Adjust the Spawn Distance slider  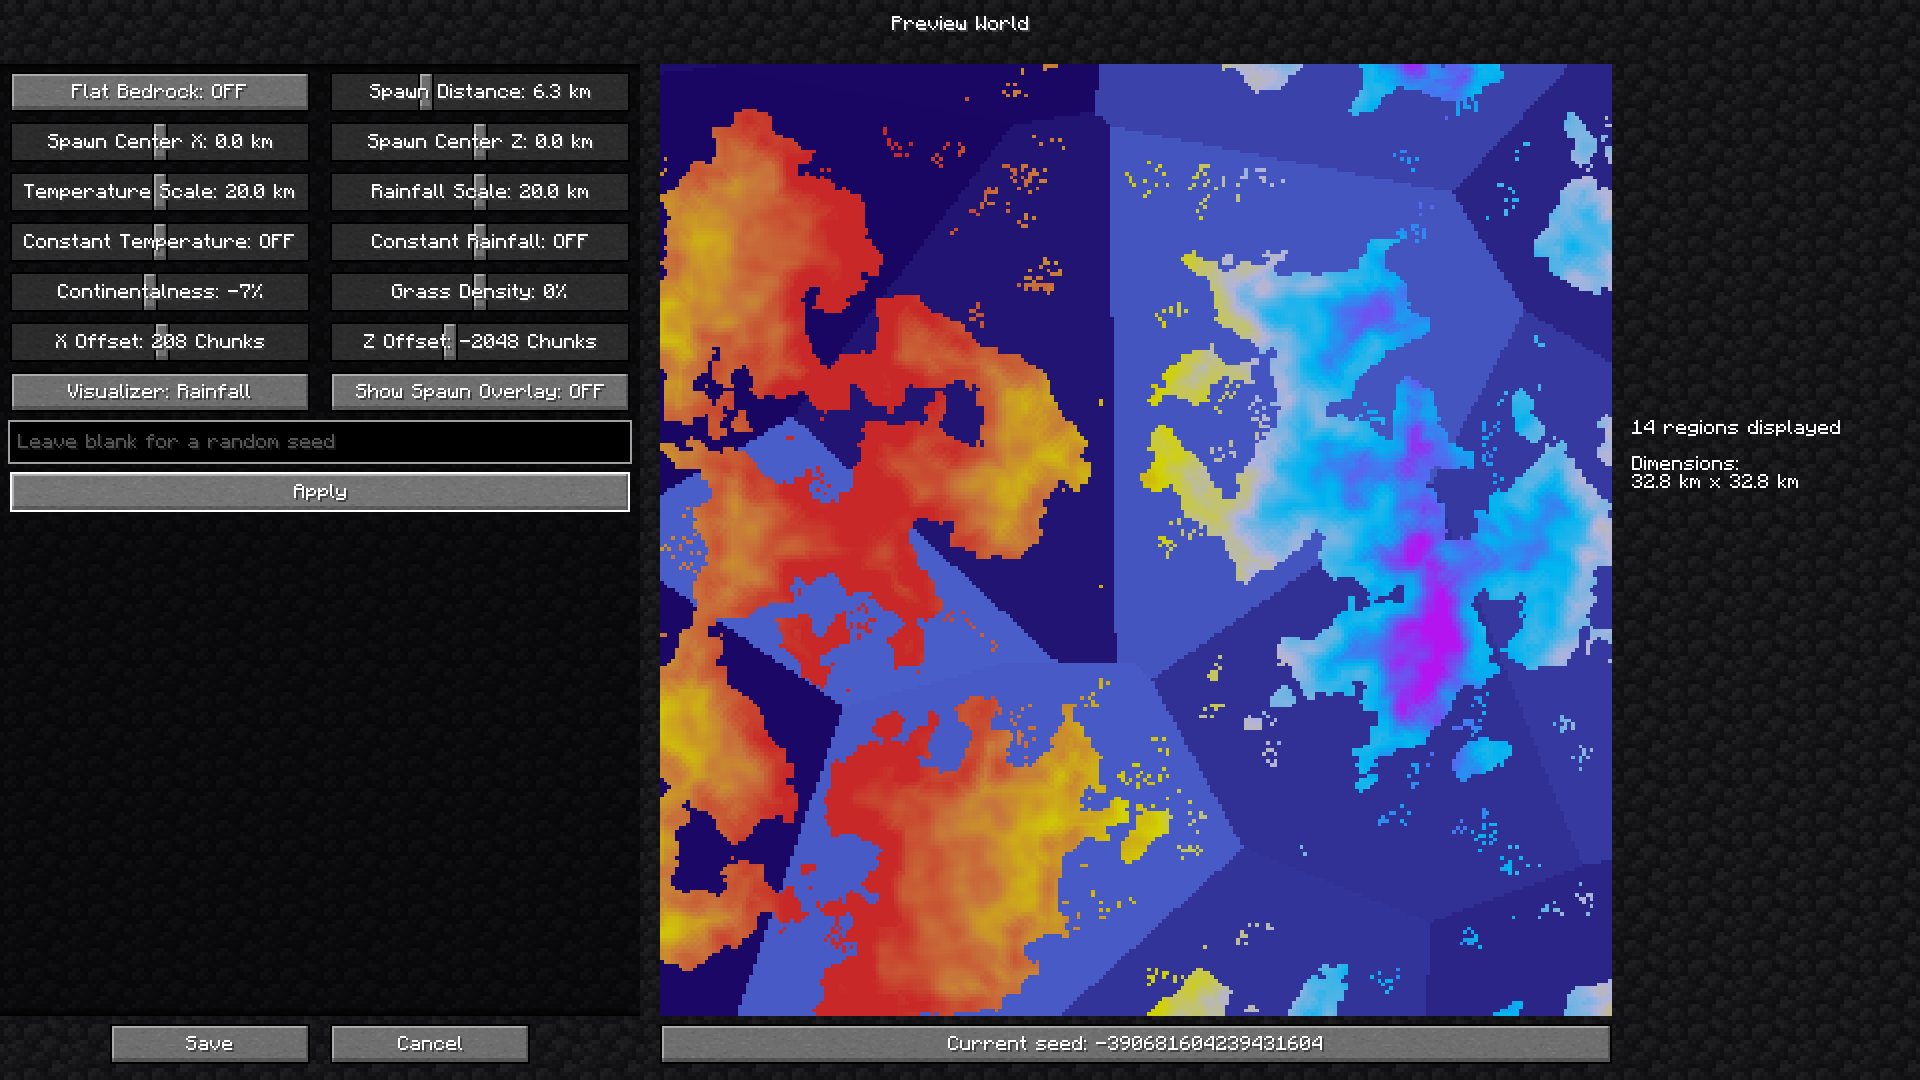click(x=478, y=91)
